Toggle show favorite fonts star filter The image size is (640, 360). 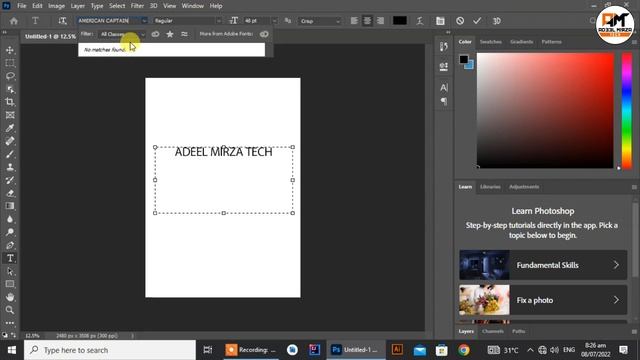(x=170, y=34)
